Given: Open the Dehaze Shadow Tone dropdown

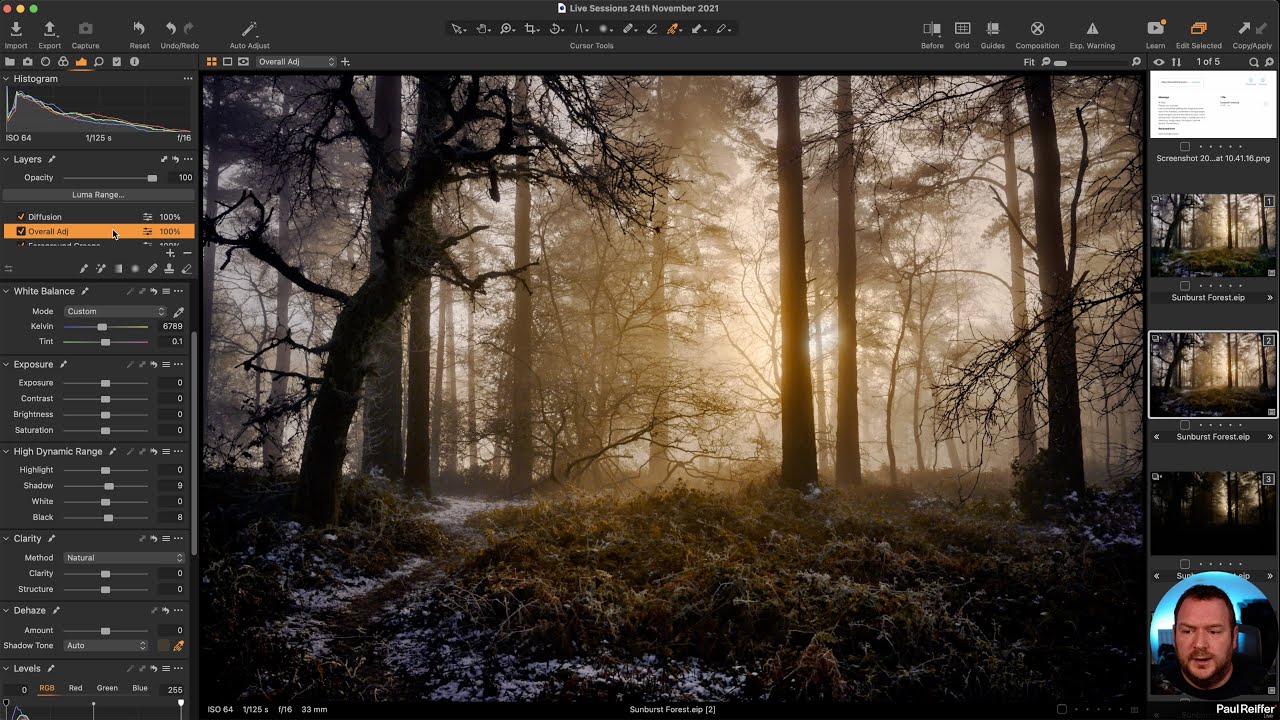Looking at the screenshot, I should tap(106, 646).
